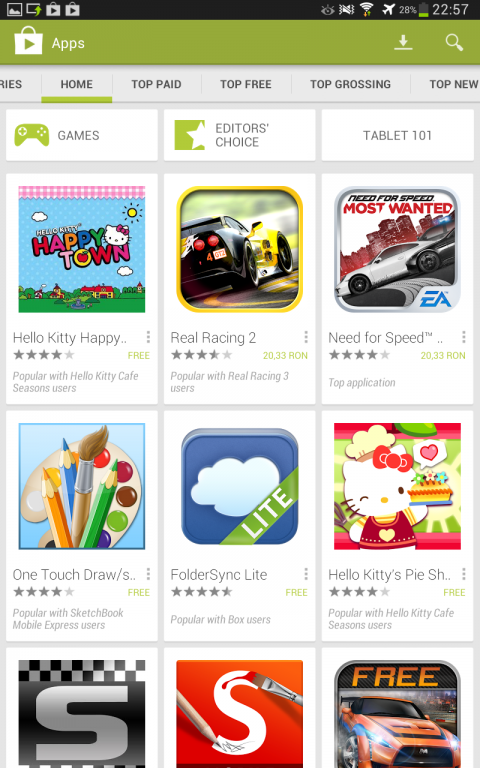Expand options for One Touch Draw
This screenshot has height=768, width=480.
[x=148, y=574]
